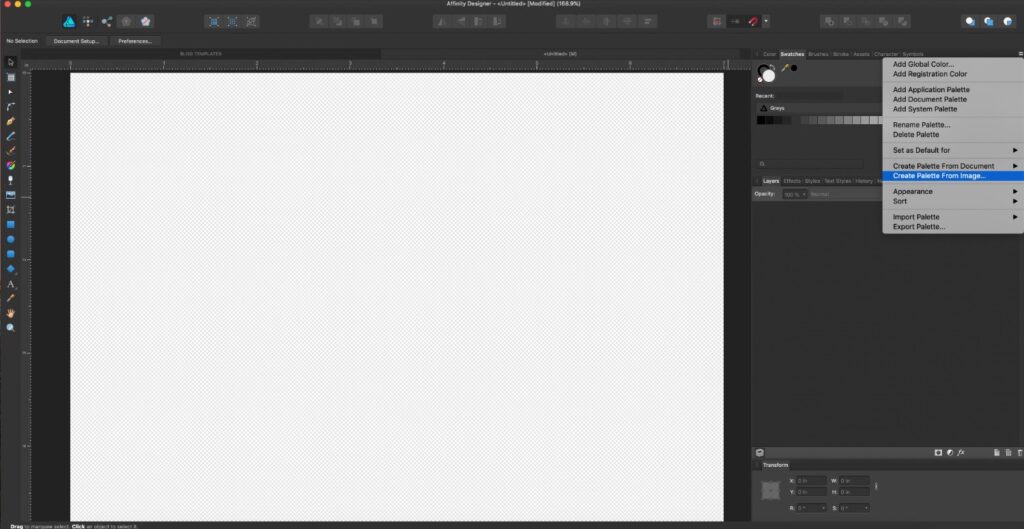Image resolution: width=1024 pixels, height=529 pixels.
Task: Open the snapping options dropdown arrow
Action: [766, 22]
